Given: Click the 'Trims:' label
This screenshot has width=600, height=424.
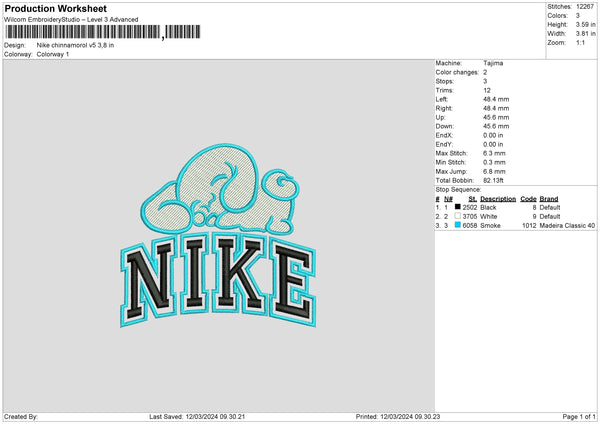Looking at the screenshot, I should (x=445, y=90).
